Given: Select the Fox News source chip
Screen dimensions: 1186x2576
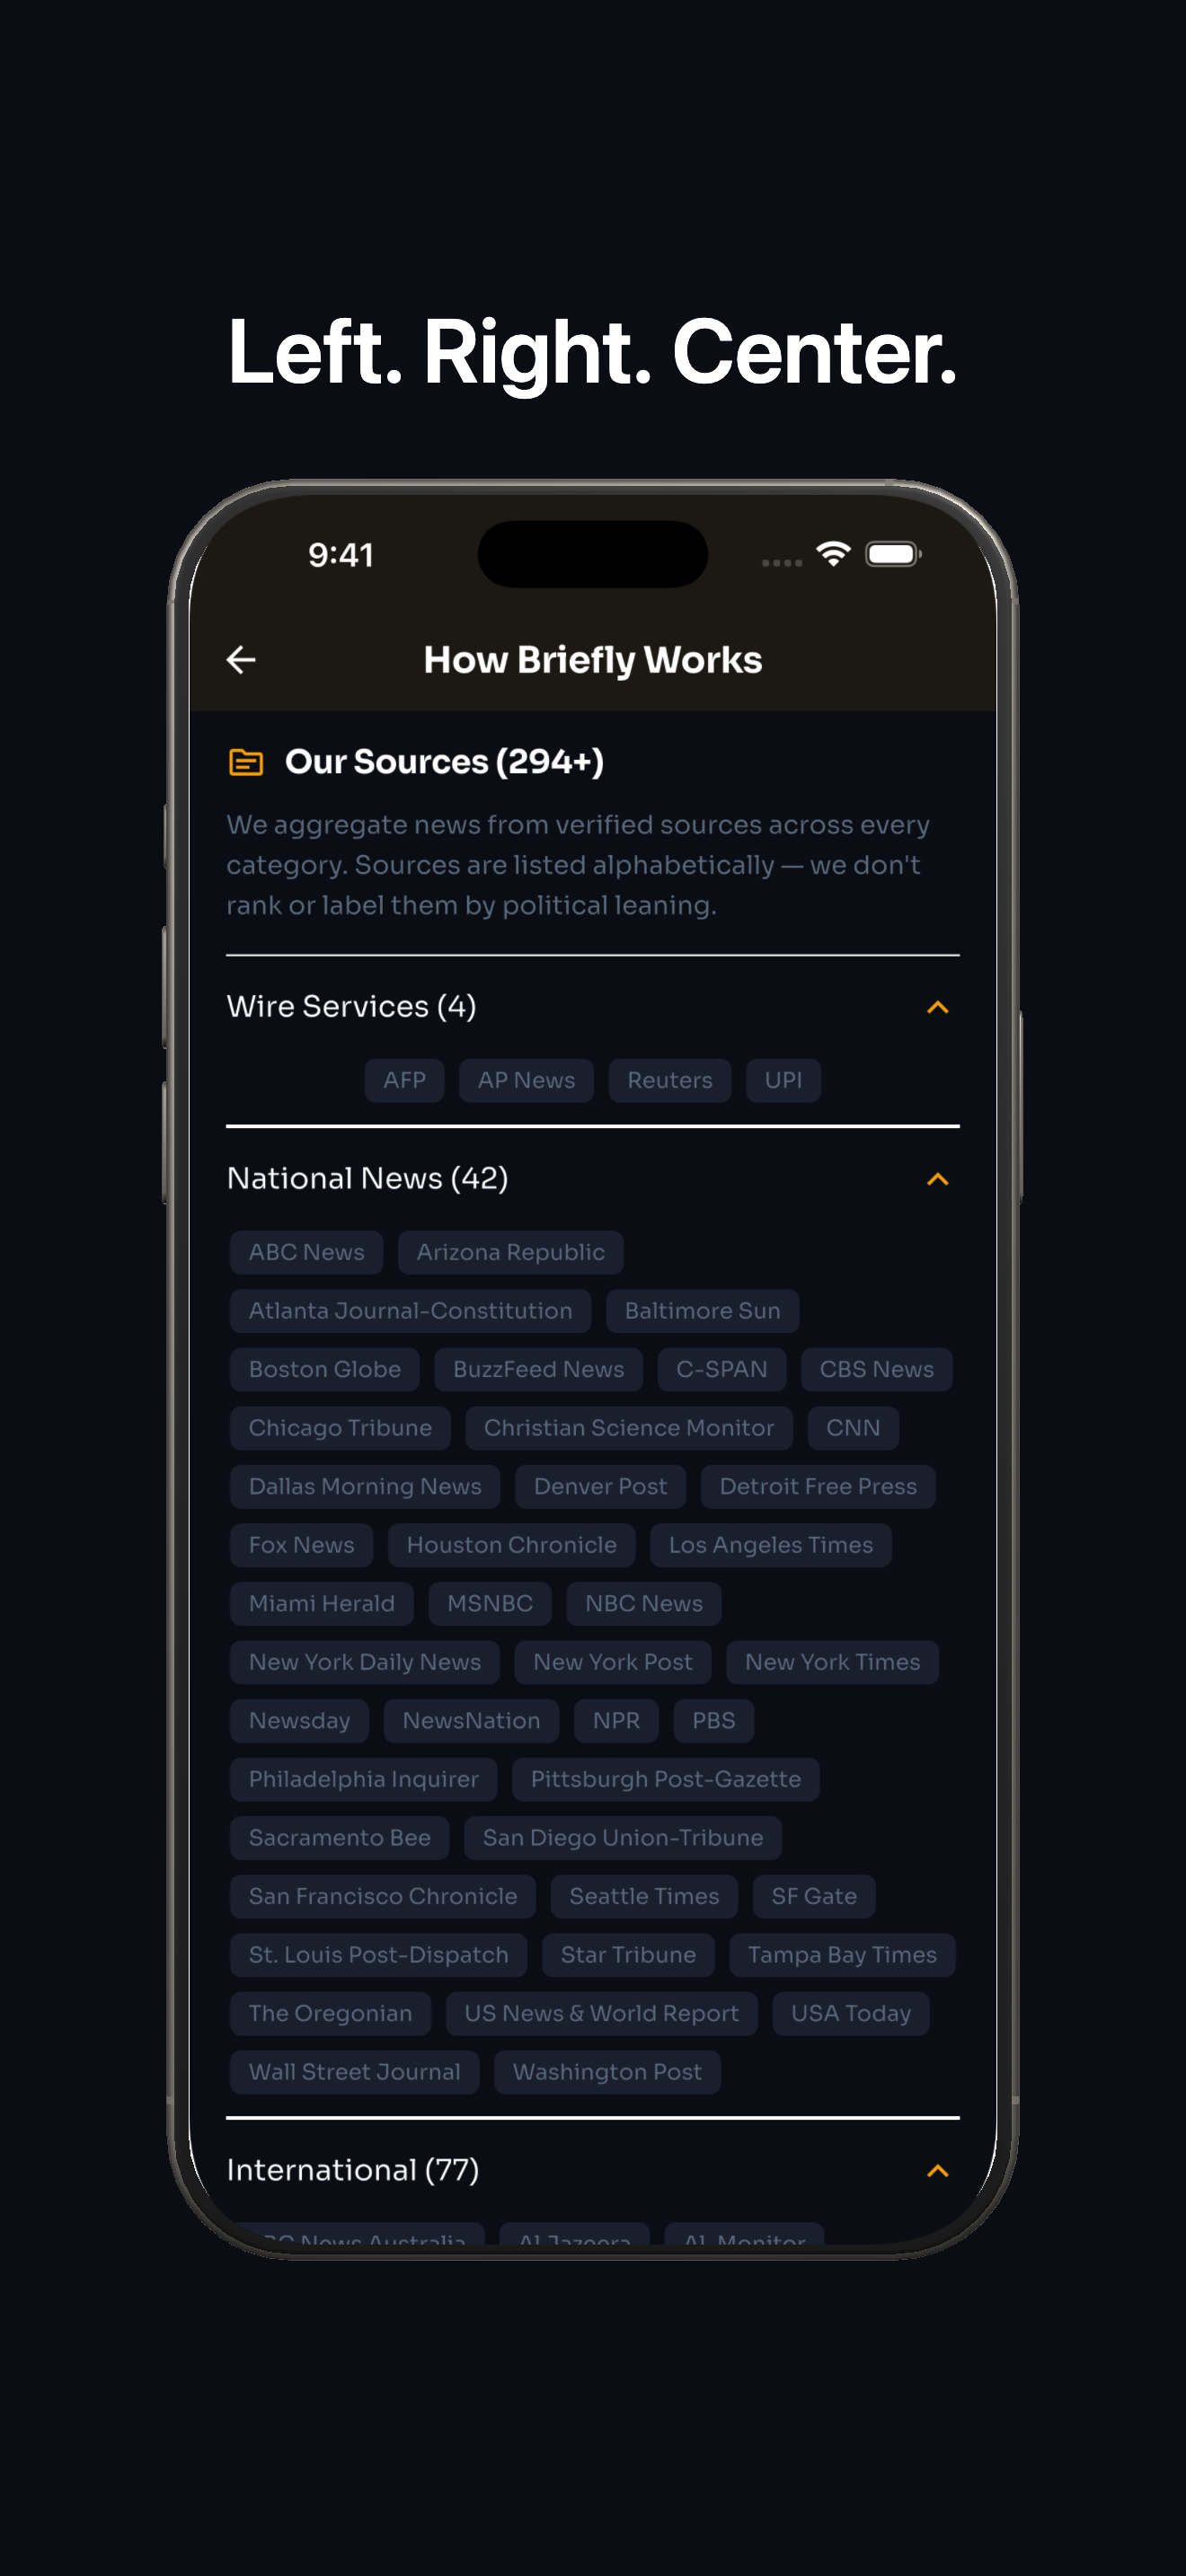Looking at the screenshot, I should (x=300, y=1545).
